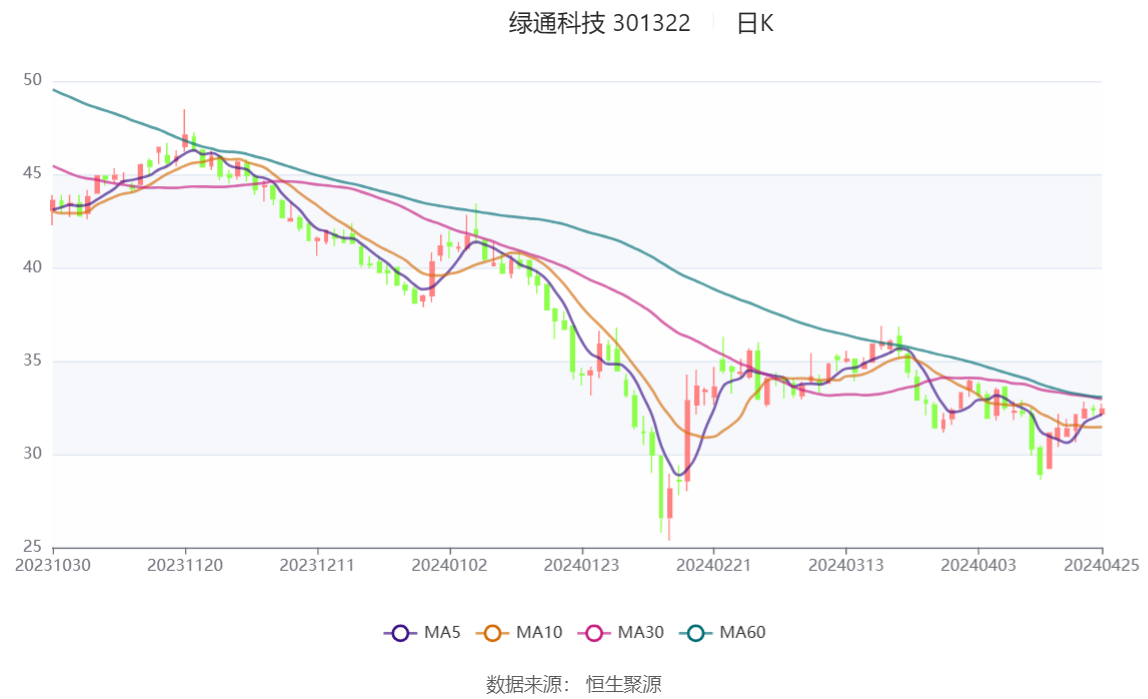The image size is (1148, 699).
Task: Click the 20240123 date label
Action: (x=581, y=566)
